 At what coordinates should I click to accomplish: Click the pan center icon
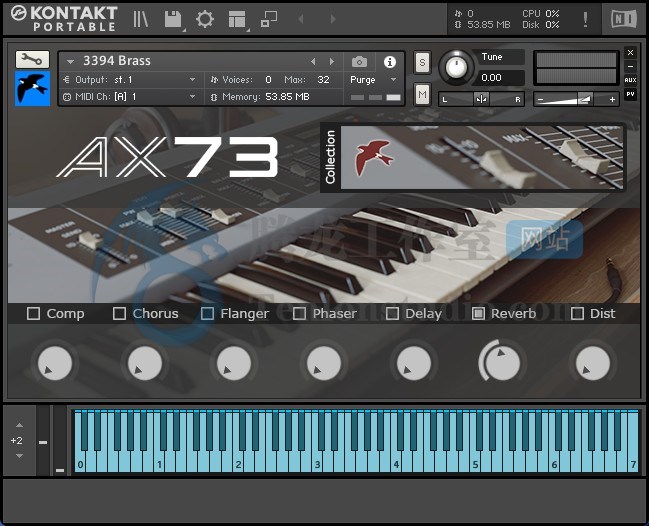(481, 99)
